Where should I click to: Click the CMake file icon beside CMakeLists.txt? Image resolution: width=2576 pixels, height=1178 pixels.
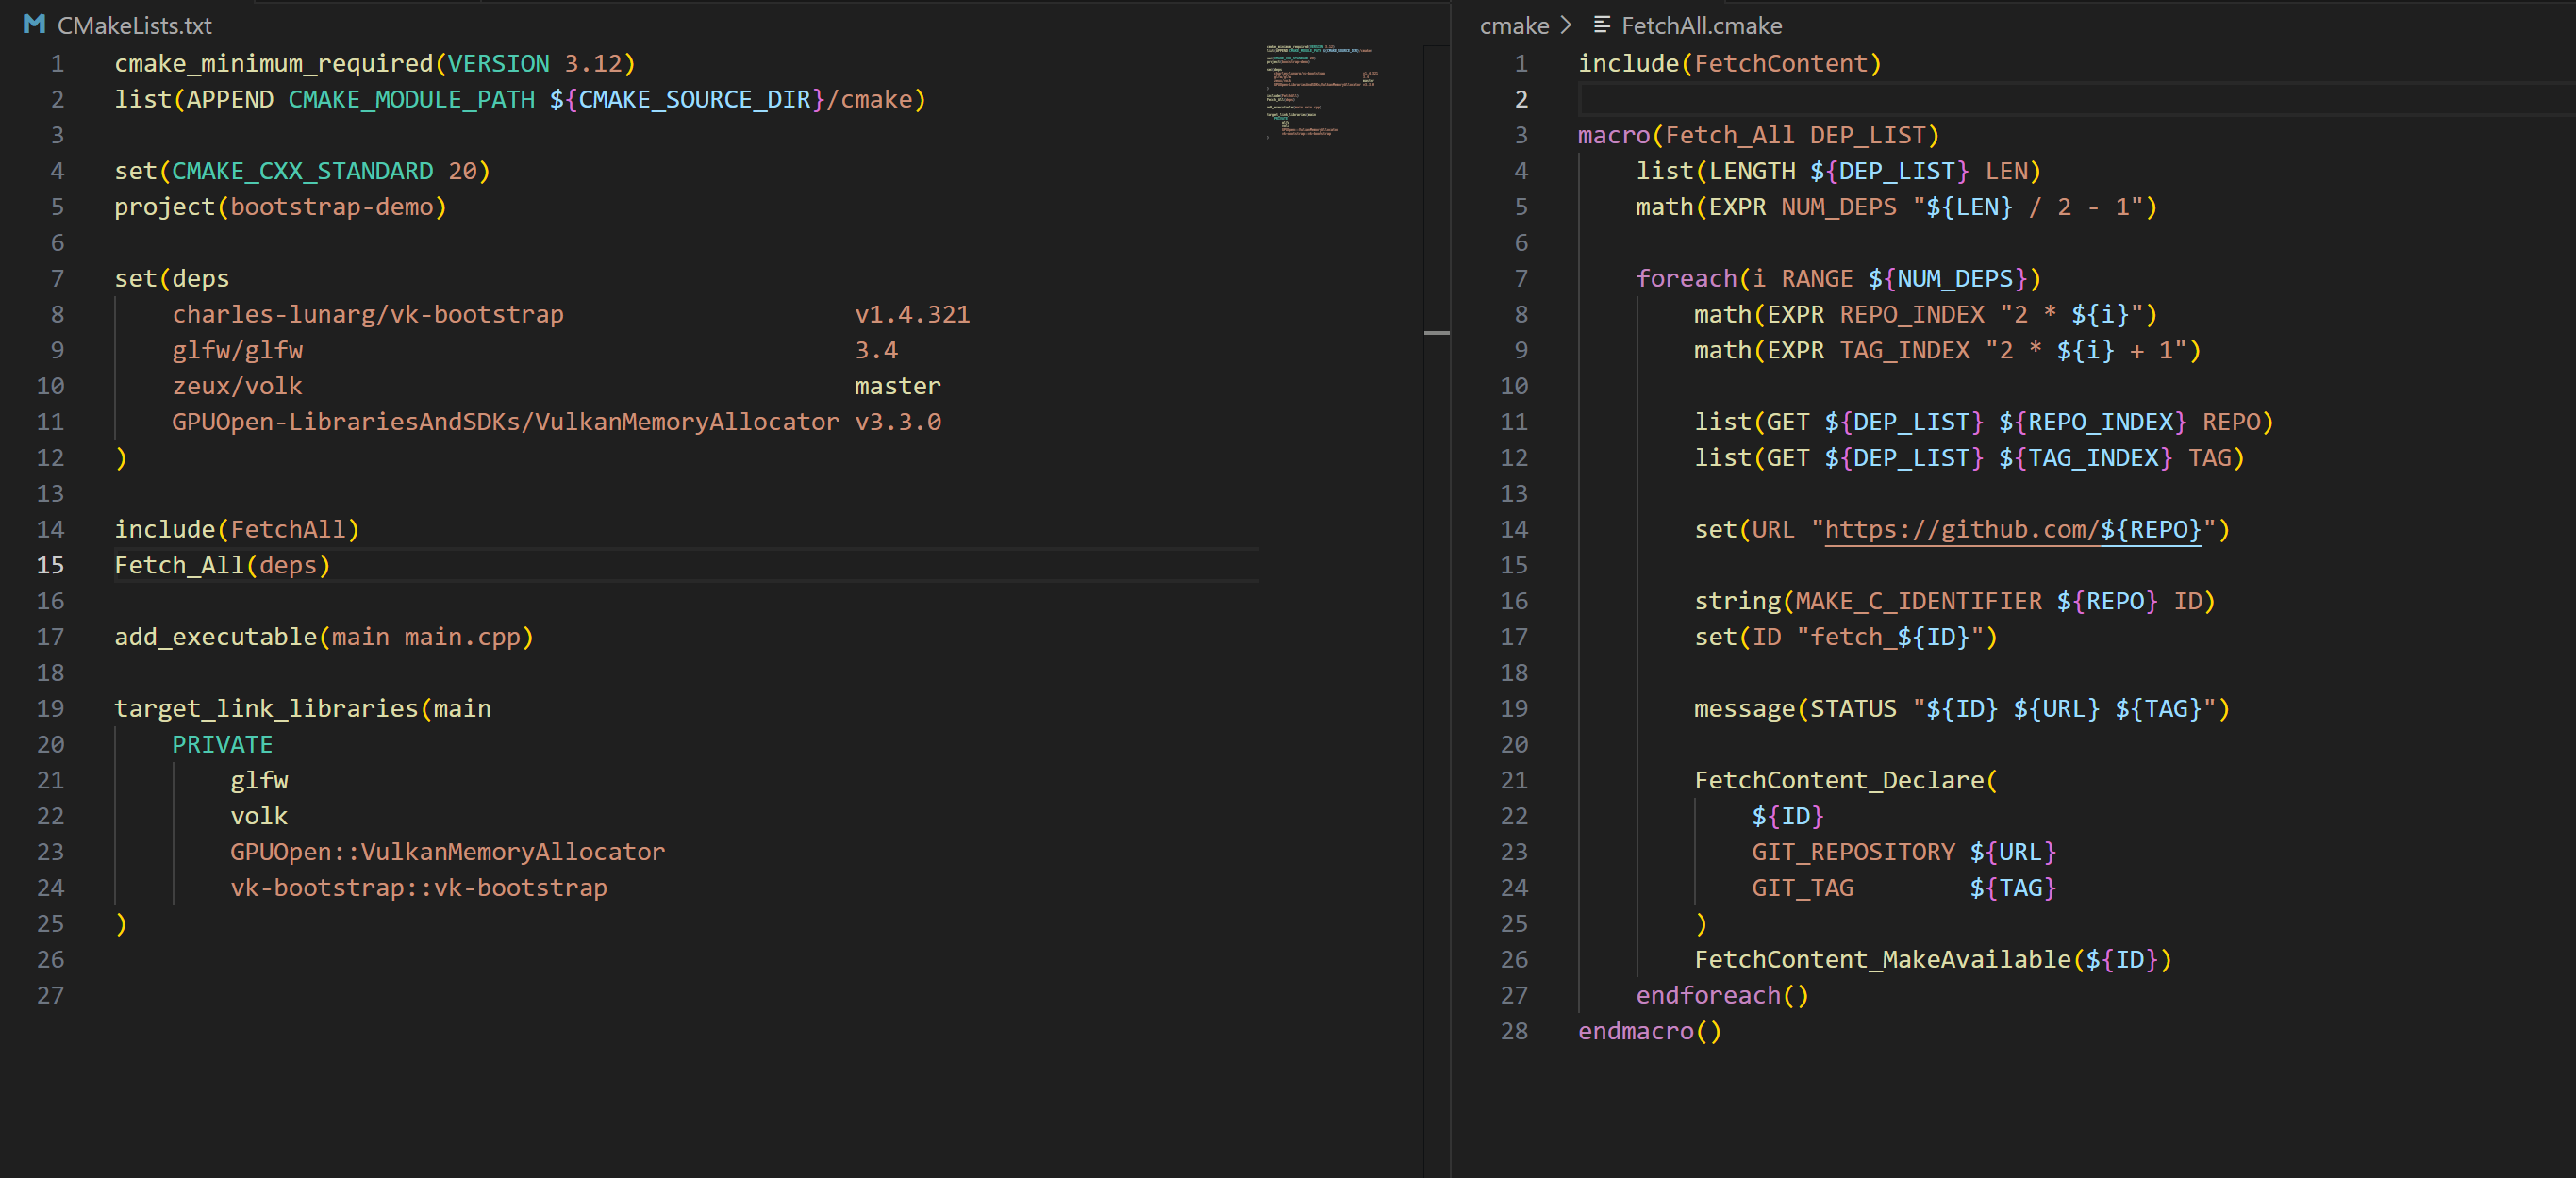pyautogui.click(x=34, y=24)
